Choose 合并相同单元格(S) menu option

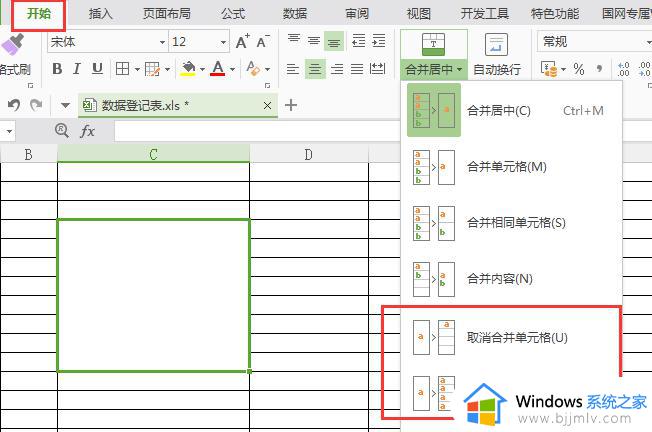pos(511,223)
